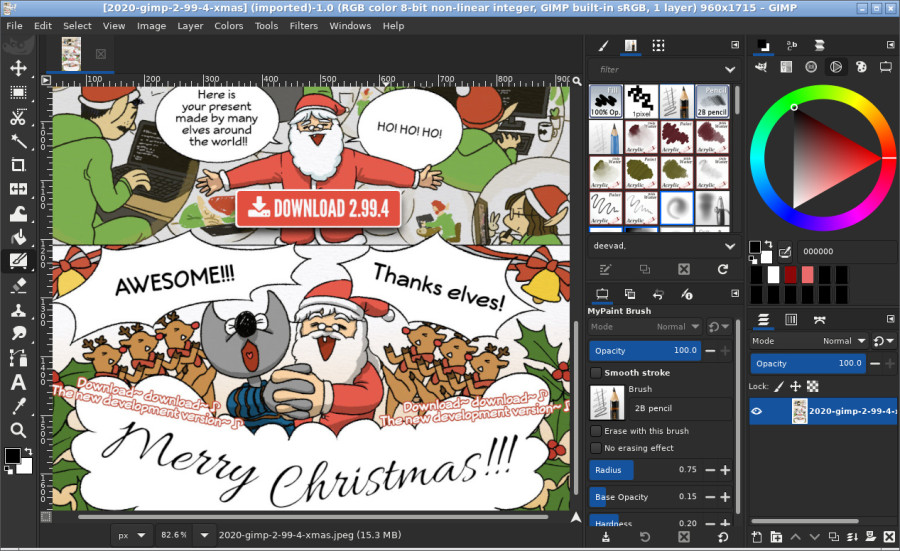Open the zoom percentage dropdown arrow
Screen dimensions: 900x551
tap(204, 535)
